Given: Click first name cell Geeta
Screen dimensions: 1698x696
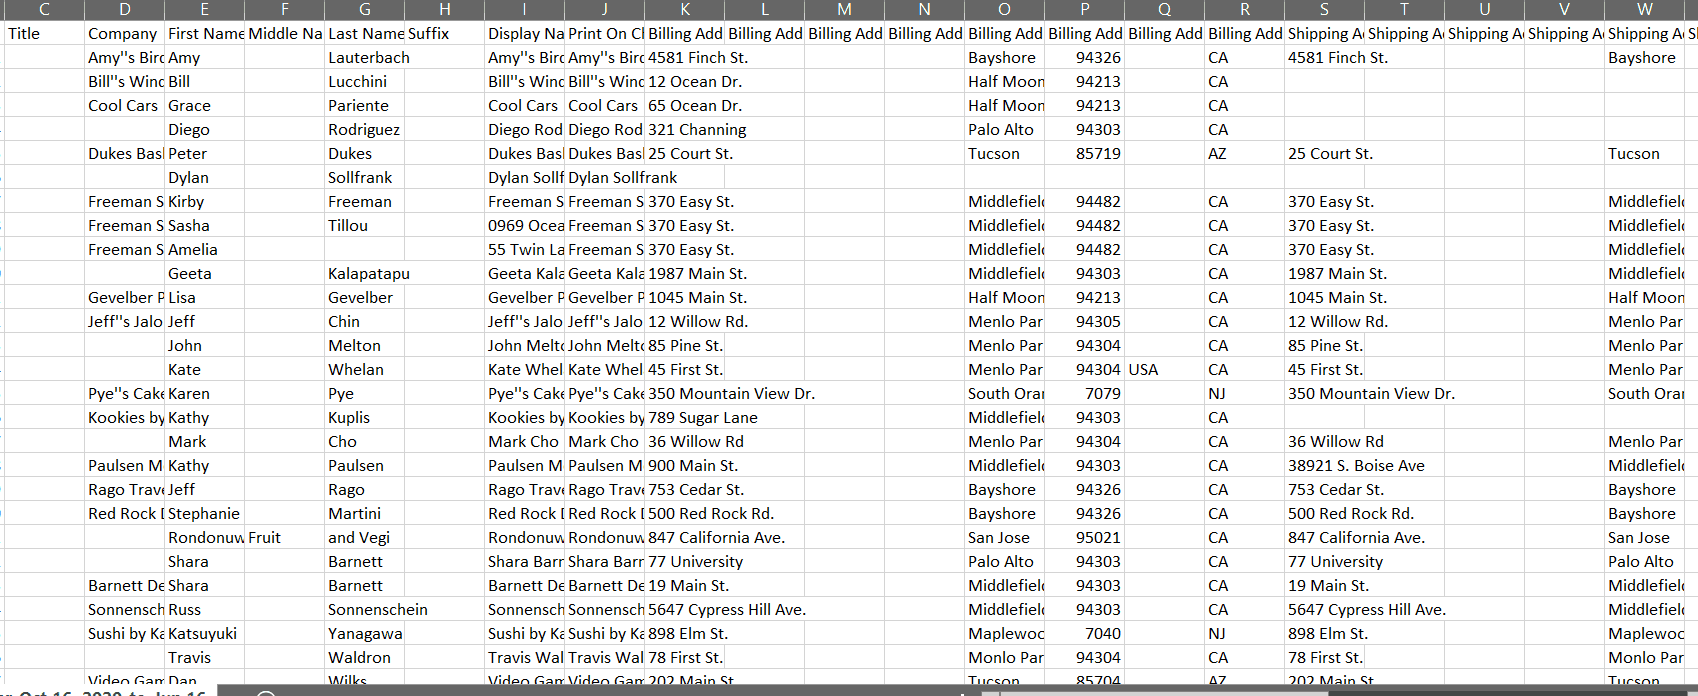Looking at the screenshot, I should point(205,273).
